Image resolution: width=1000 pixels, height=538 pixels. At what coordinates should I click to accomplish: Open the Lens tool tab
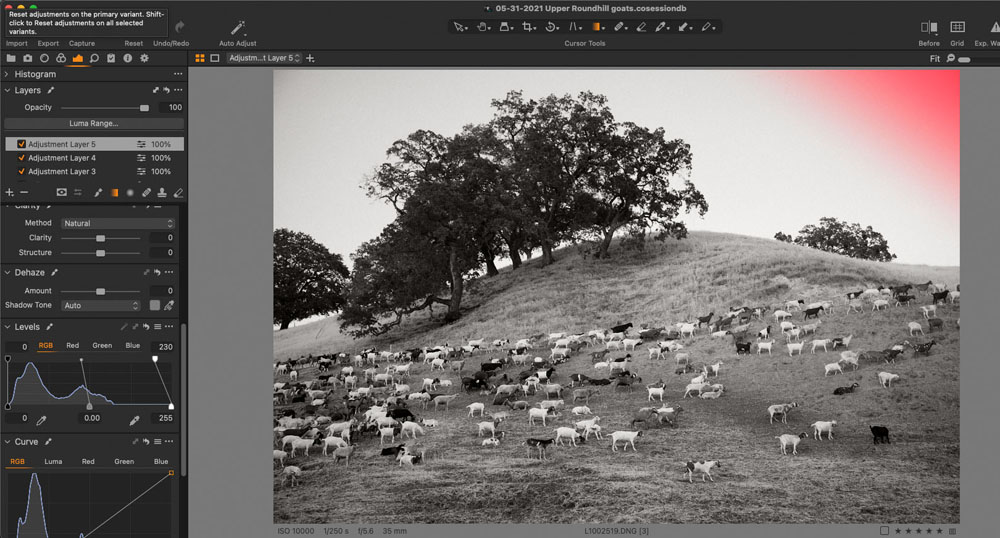coord(44,58)
